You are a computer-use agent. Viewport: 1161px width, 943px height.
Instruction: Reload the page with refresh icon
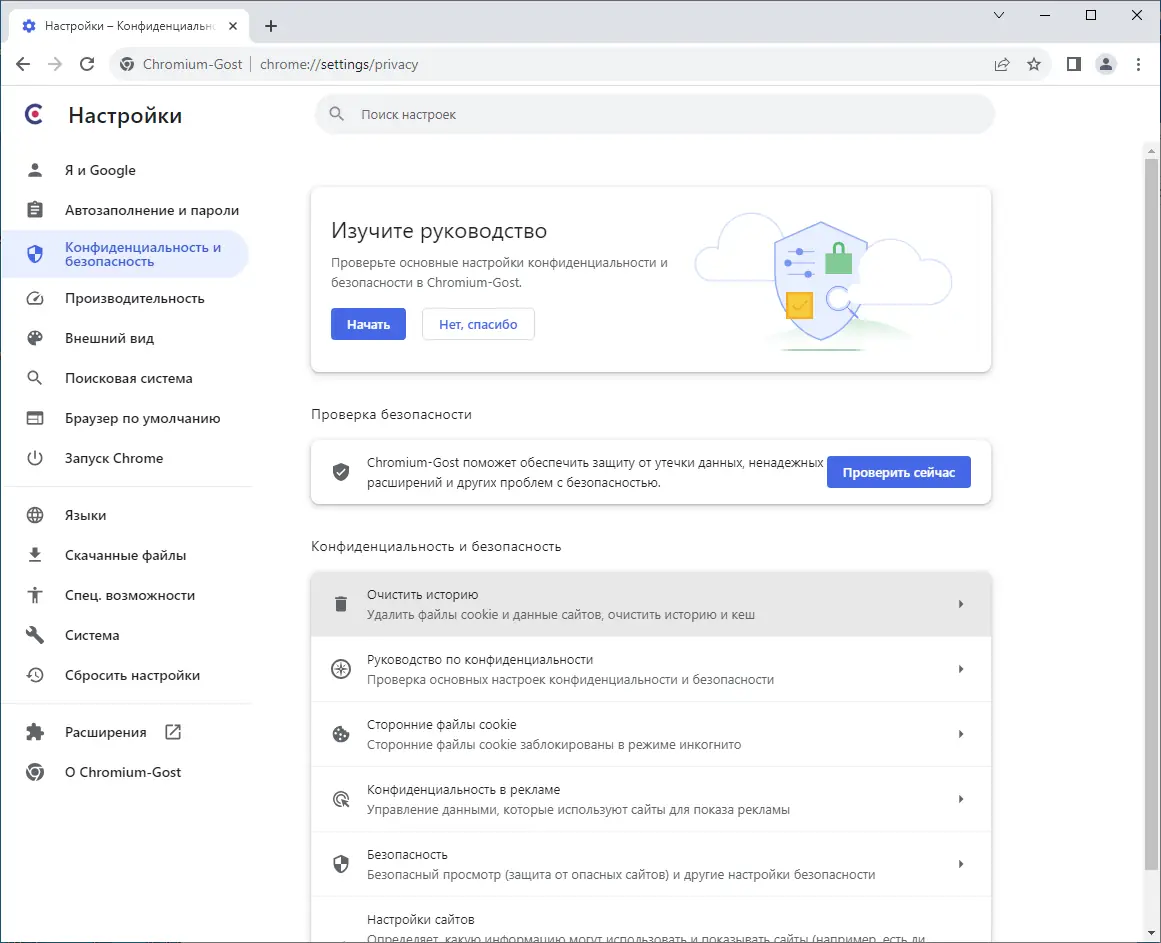pyautogui.click(x=87, y=64)
